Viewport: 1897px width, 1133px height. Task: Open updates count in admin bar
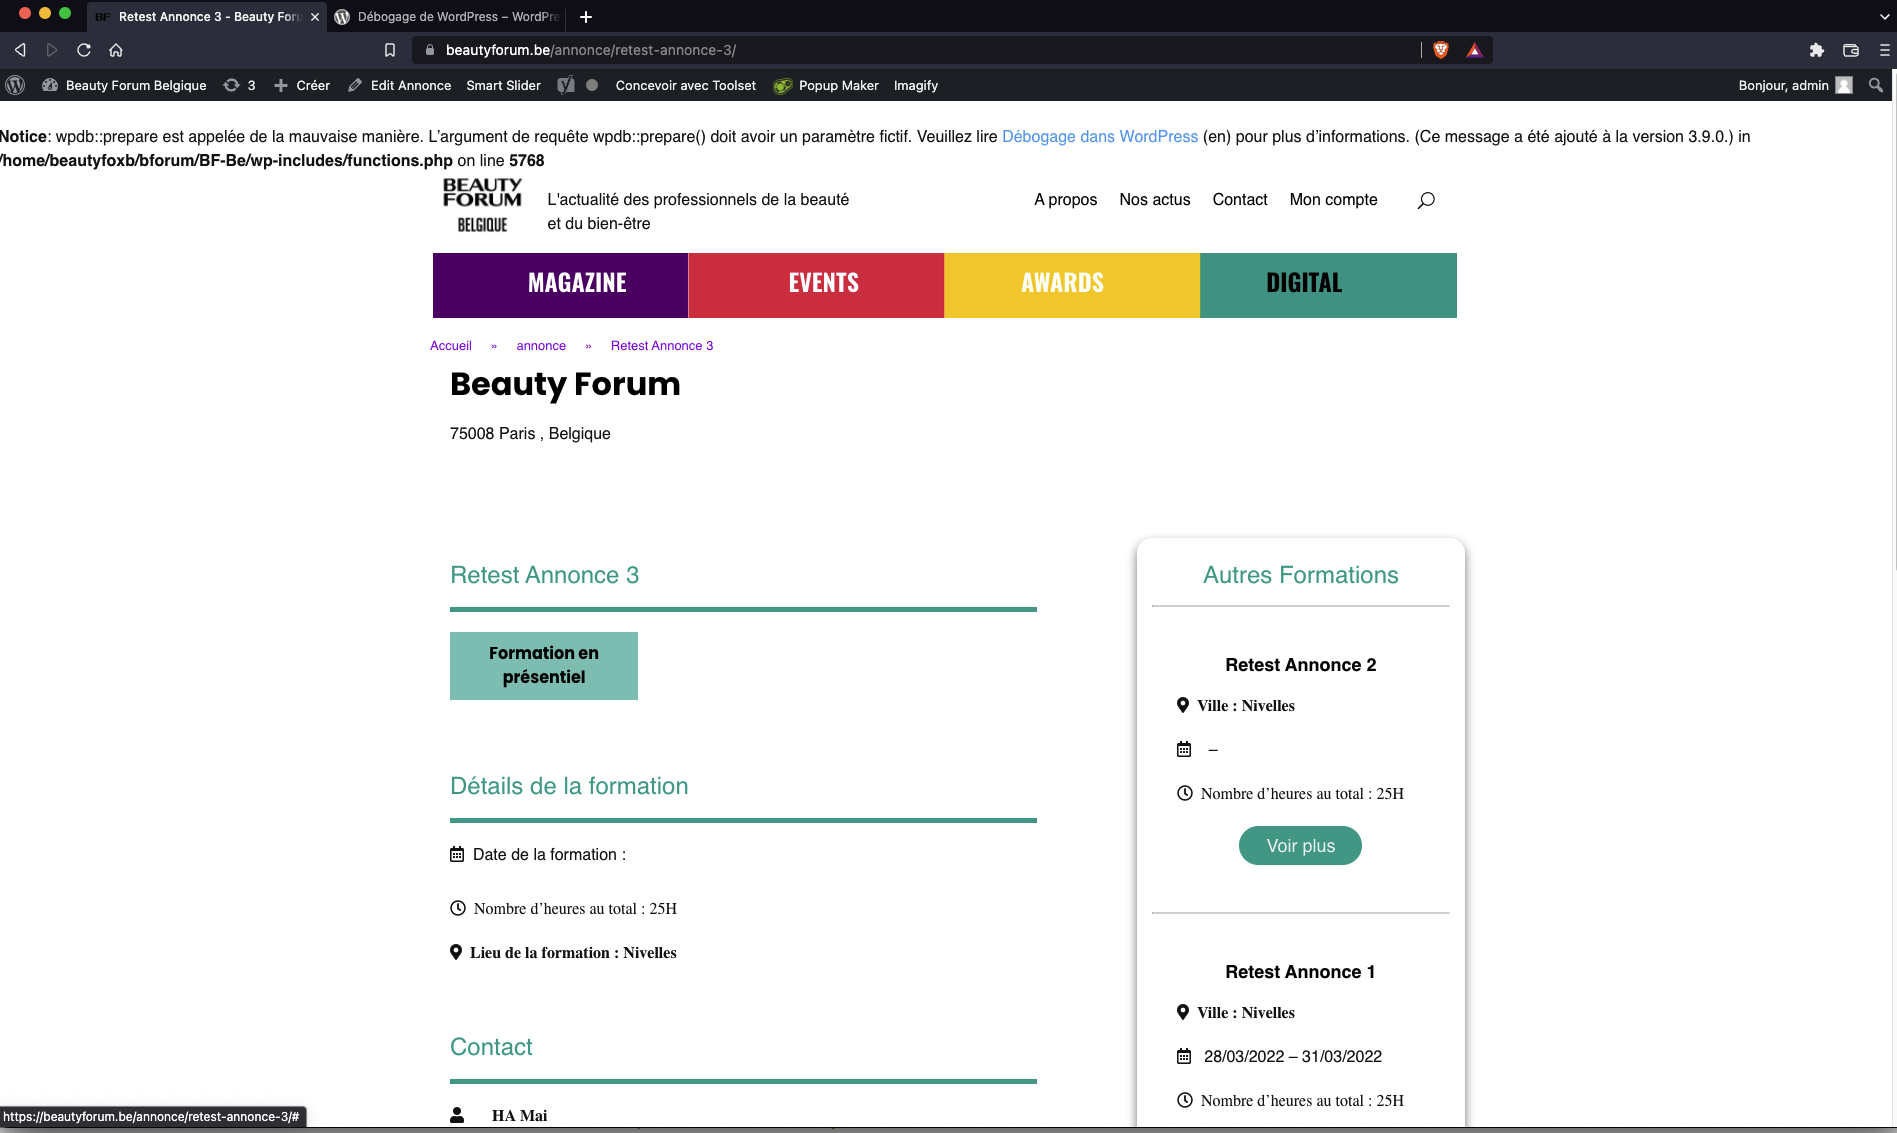(x=240, y=85)
